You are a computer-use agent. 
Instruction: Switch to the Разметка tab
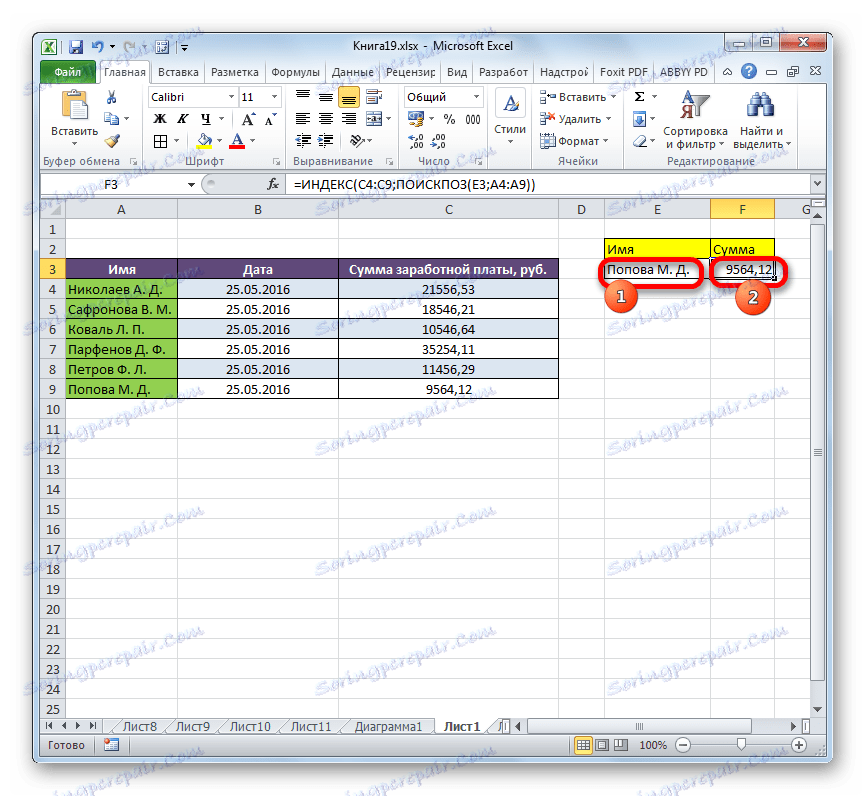coord(235,72)
